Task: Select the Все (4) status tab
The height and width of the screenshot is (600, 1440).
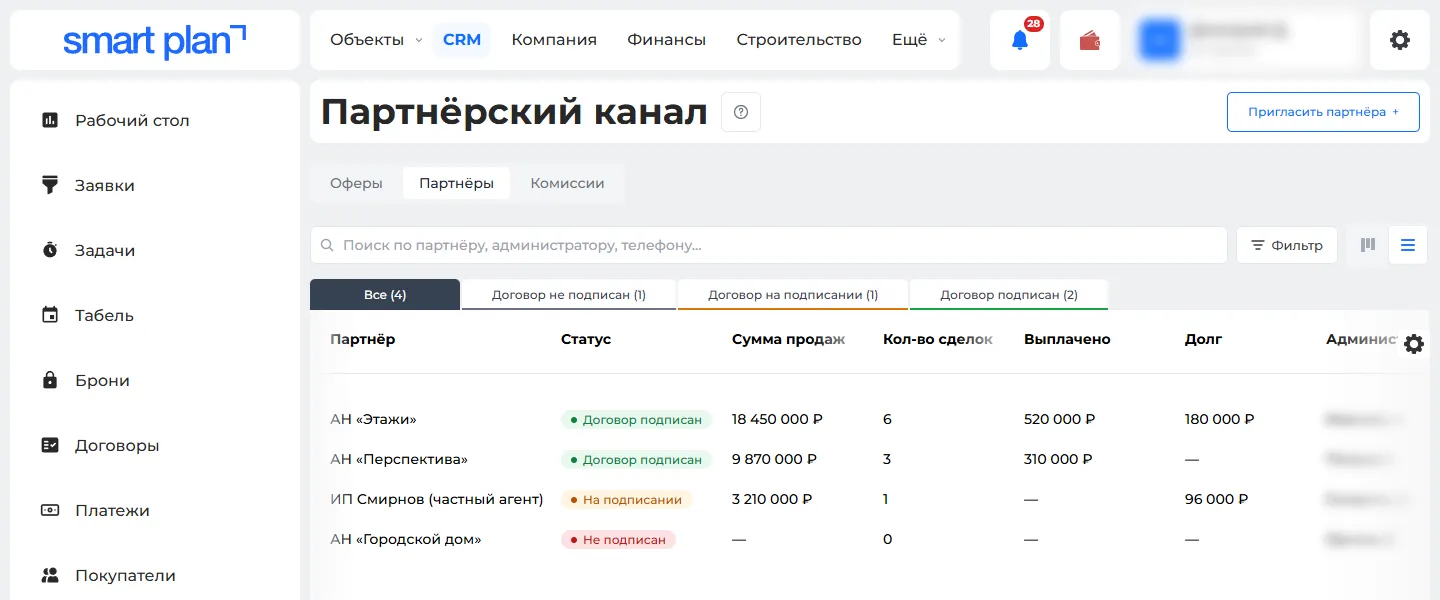Action: (x=385, y=294)
